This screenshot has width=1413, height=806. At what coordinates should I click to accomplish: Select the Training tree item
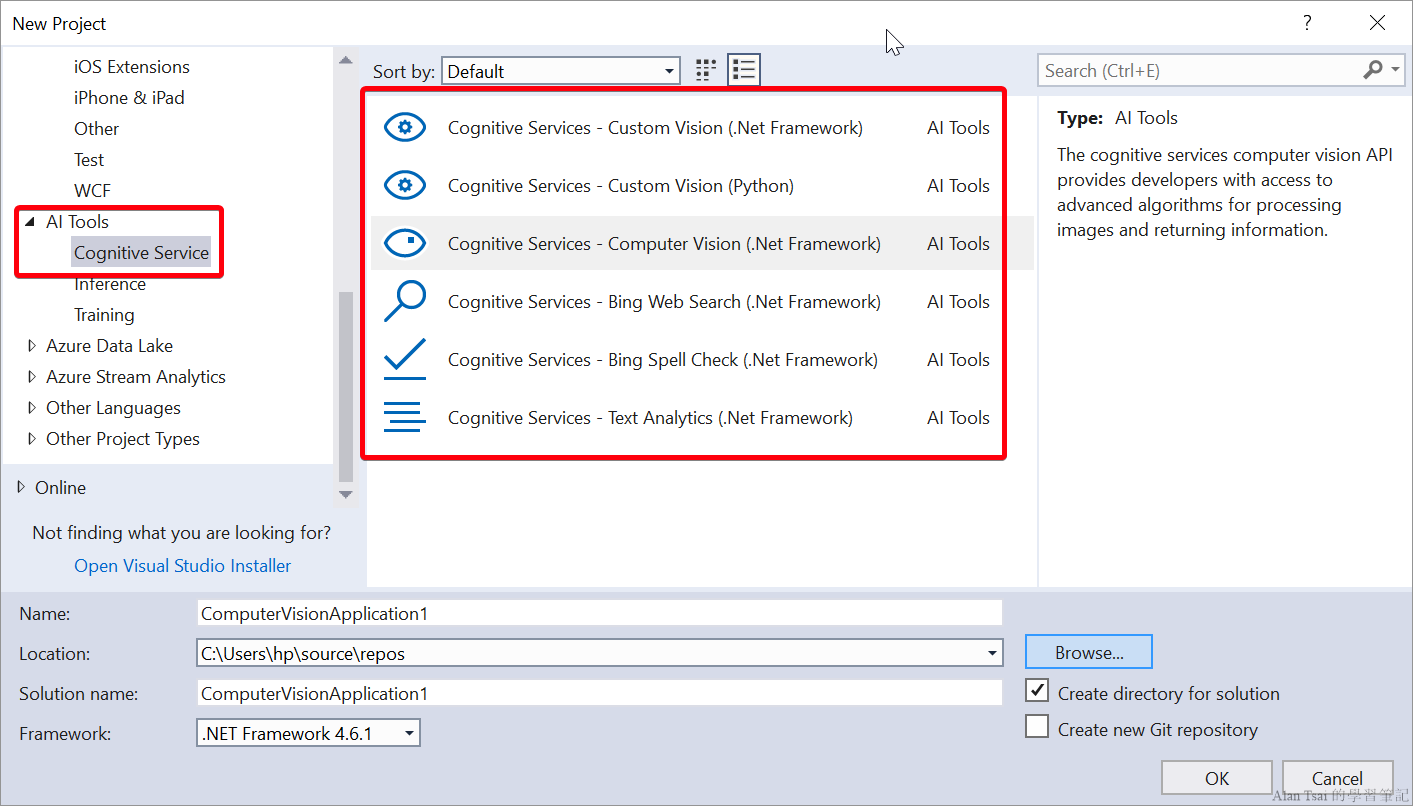104,315
